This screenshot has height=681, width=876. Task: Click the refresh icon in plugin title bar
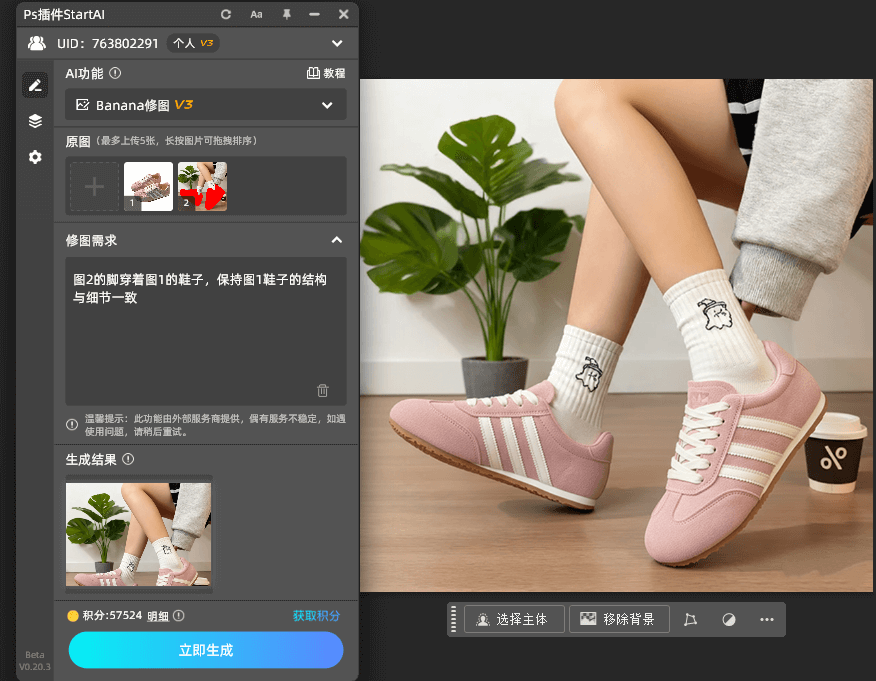tap(226, 15)
